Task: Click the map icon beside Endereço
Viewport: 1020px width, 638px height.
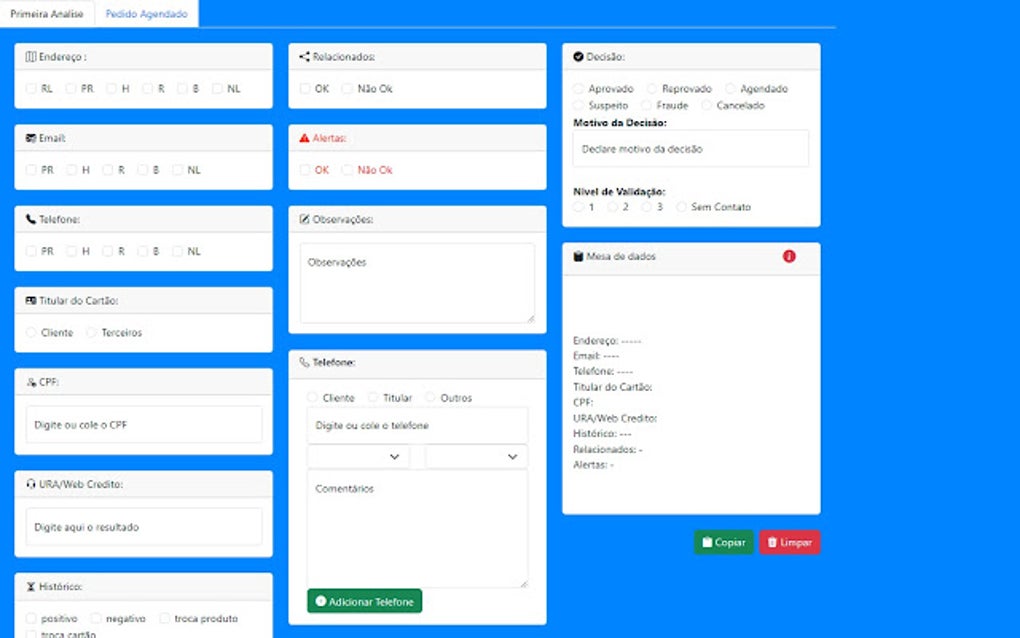Action: pyautogui.click(x=31, y=57)
